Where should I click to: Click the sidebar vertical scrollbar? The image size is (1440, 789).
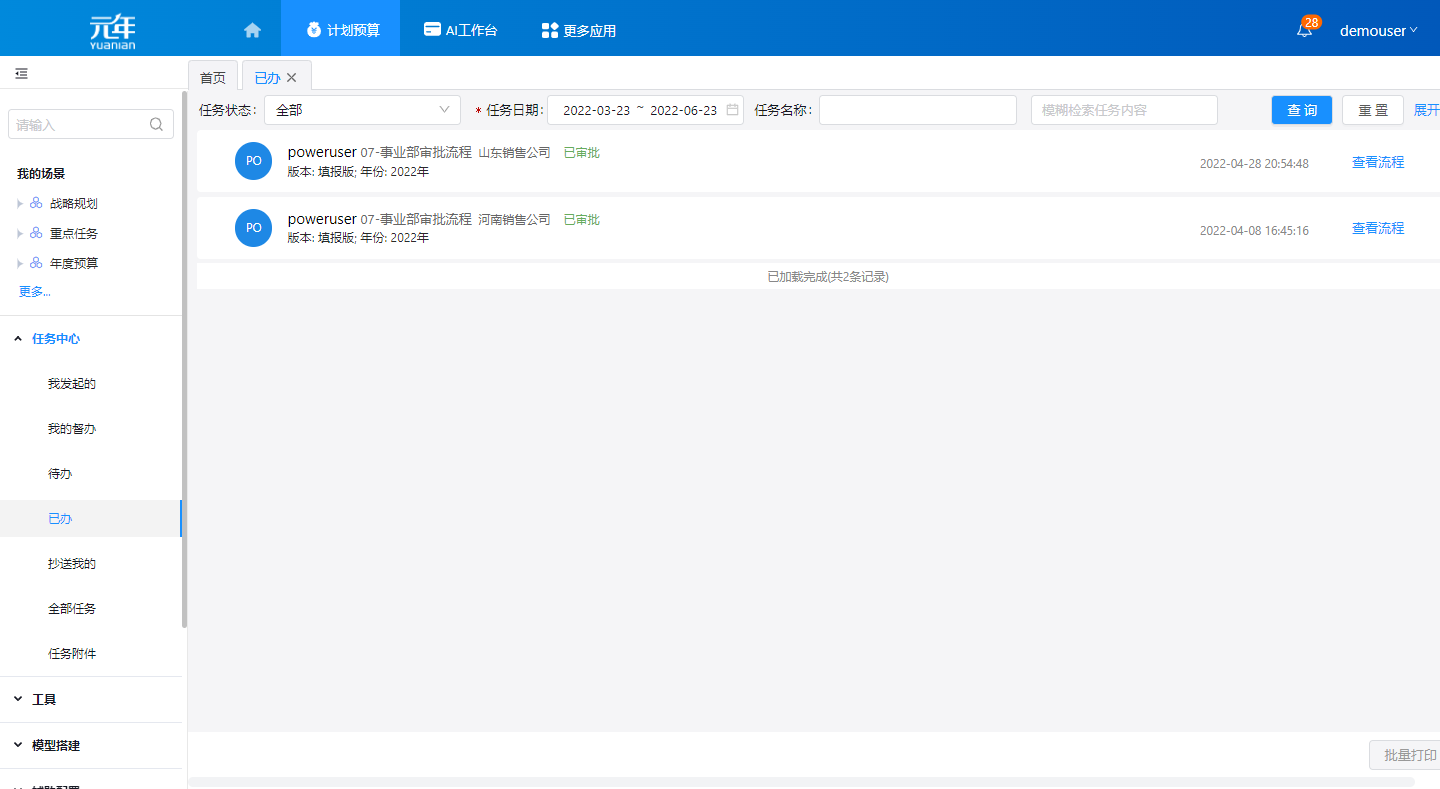pyautogui.click(x=184, y=360)
